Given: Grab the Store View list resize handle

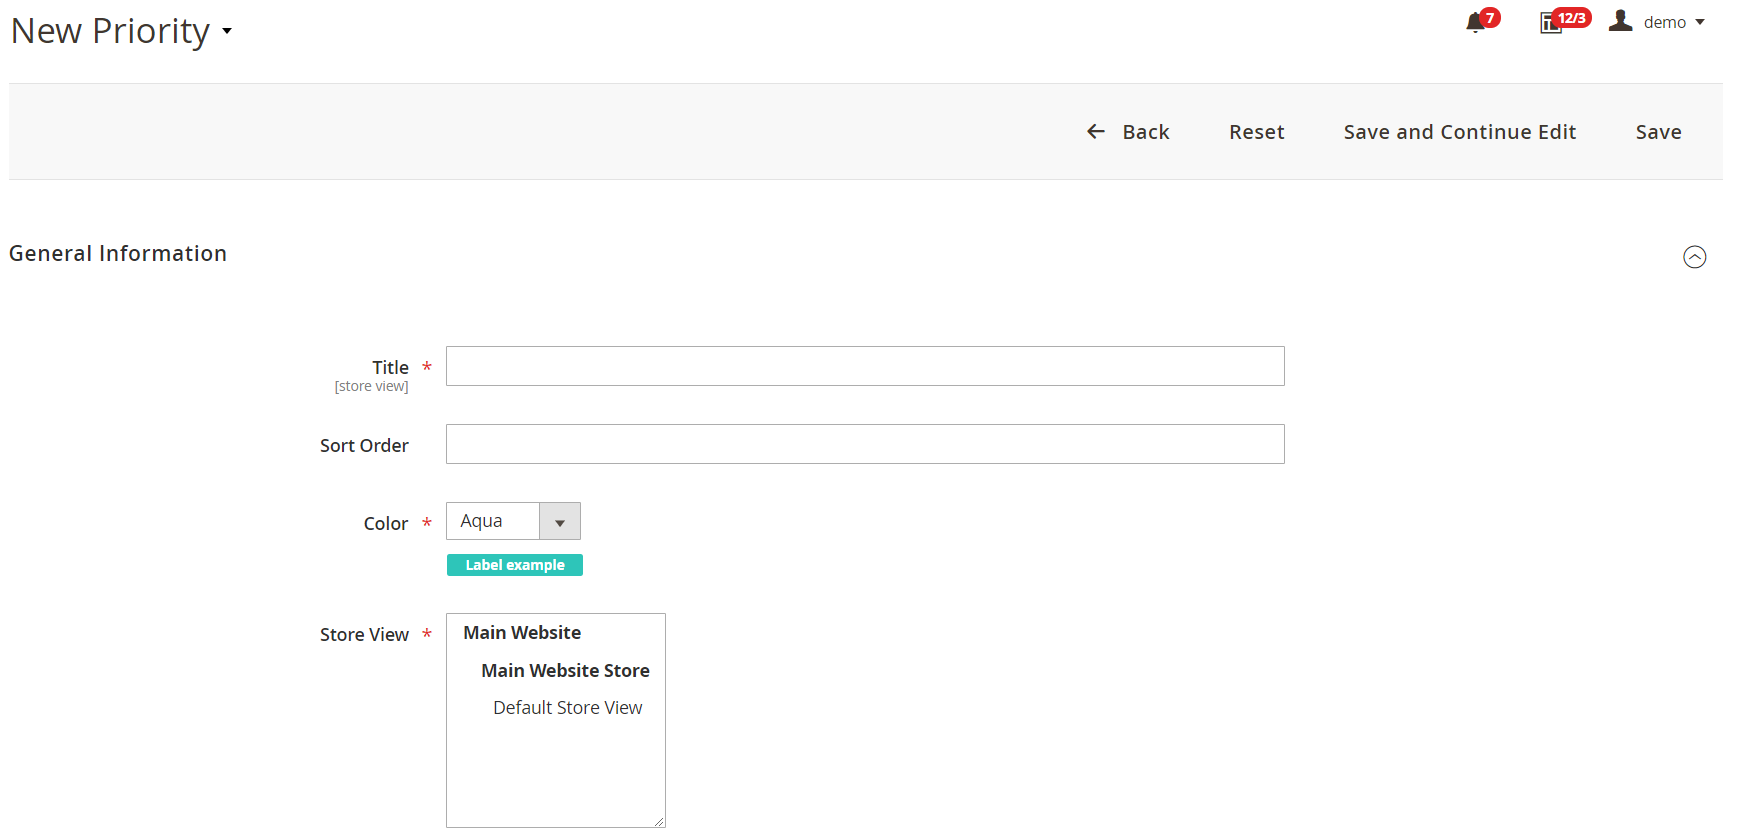Looking at the screenshot, I should (x=659, y=821).
